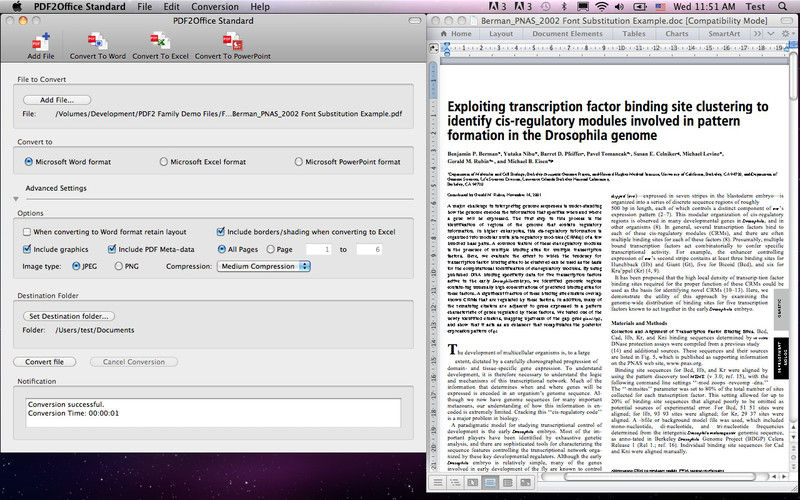This screenshot has width=800, height=500.
Task: Toggle Include PDF Meta-data checkbox
Action: coord(112,249)
